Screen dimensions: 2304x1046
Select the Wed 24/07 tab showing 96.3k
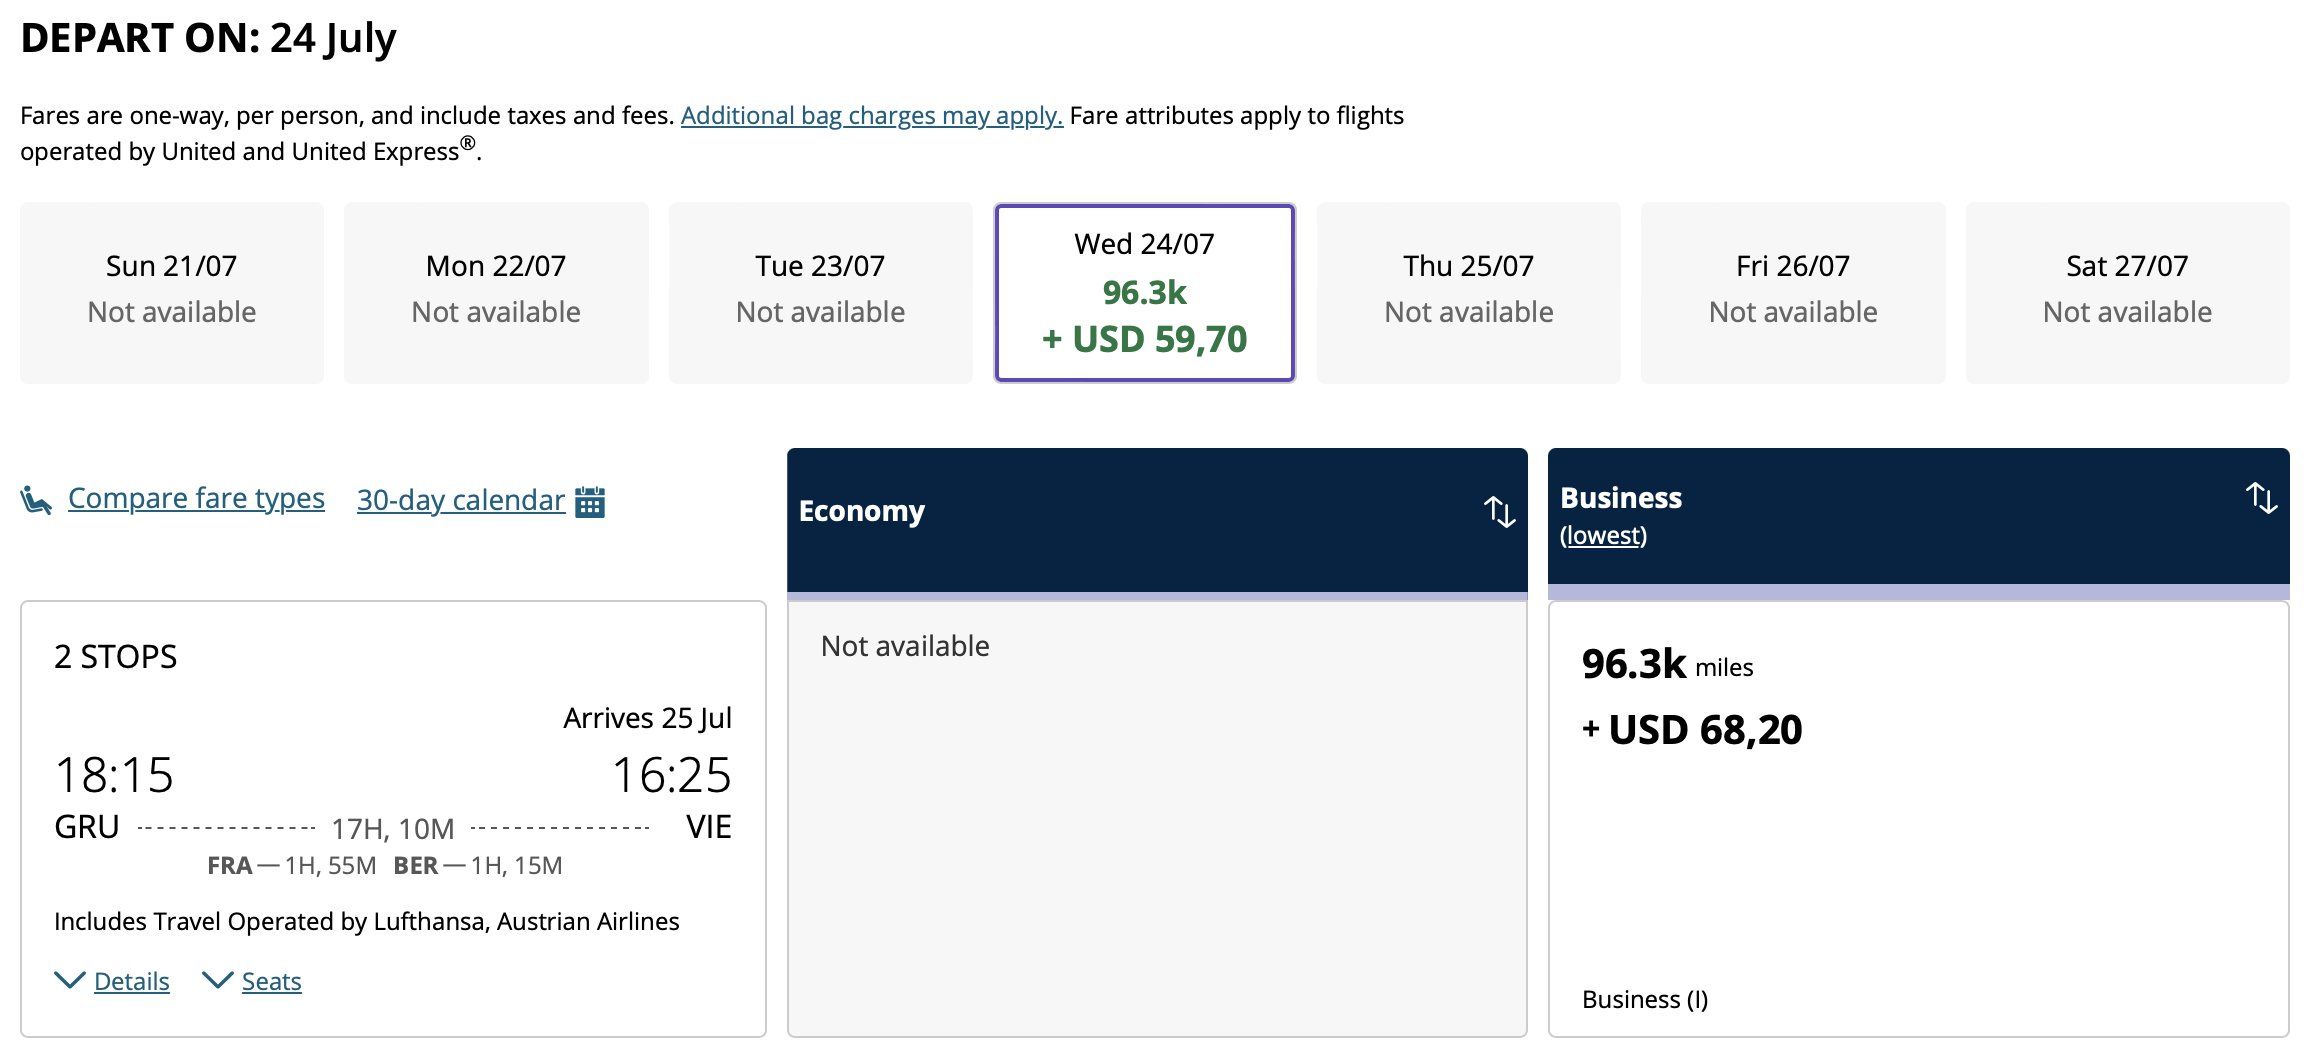tap(1144, 292)
